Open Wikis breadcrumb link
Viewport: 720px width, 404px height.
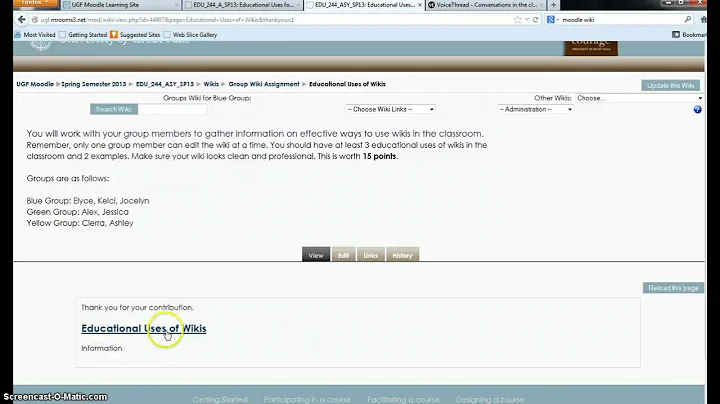[211, 84]
